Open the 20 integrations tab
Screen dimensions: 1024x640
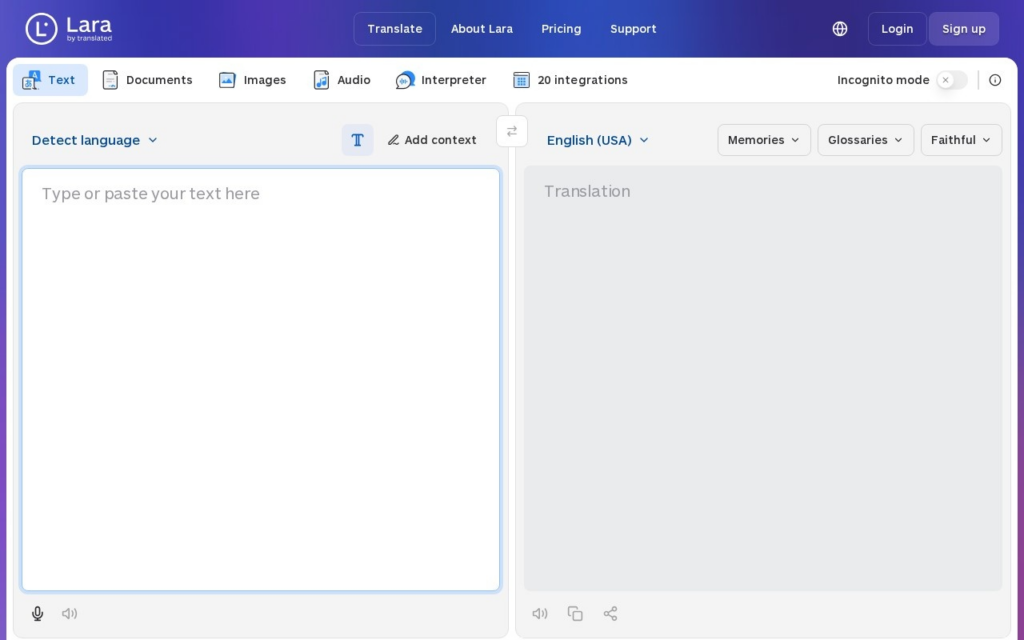pyautogui.click(x=570, y=80)
